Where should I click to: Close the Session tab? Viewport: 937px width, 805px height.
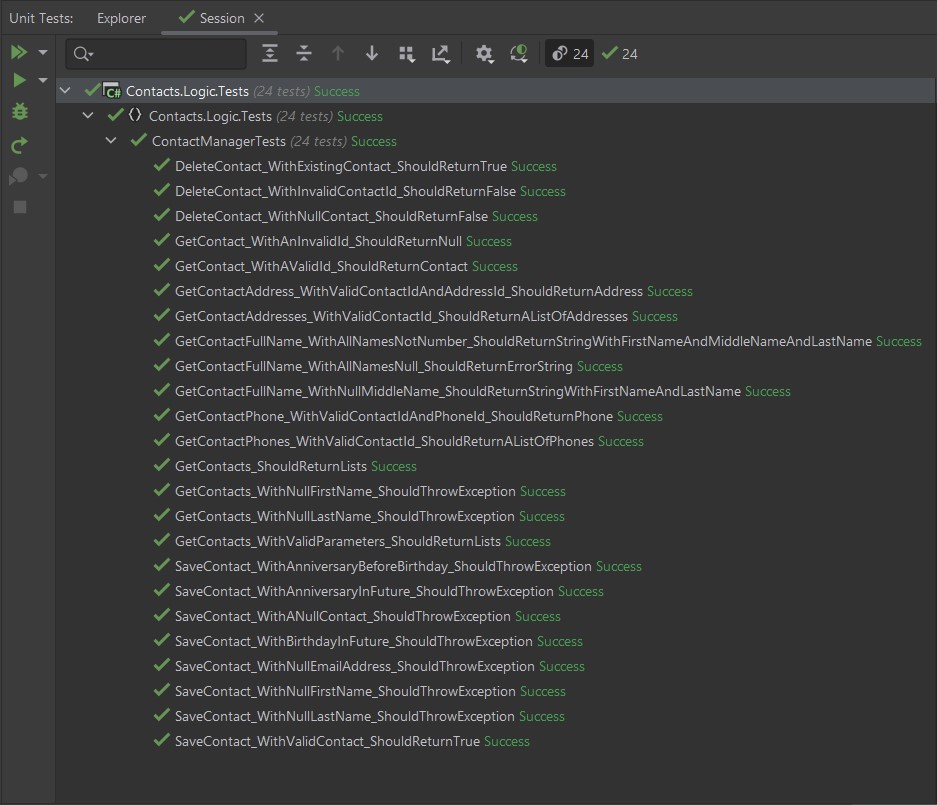[259, 18]
